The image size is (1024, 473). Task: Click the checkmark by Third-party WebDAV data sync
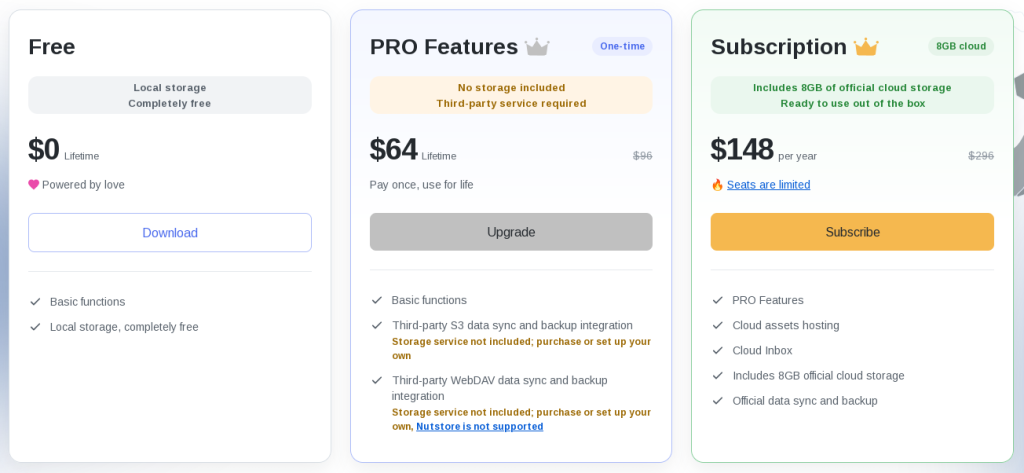click(377, 380)
